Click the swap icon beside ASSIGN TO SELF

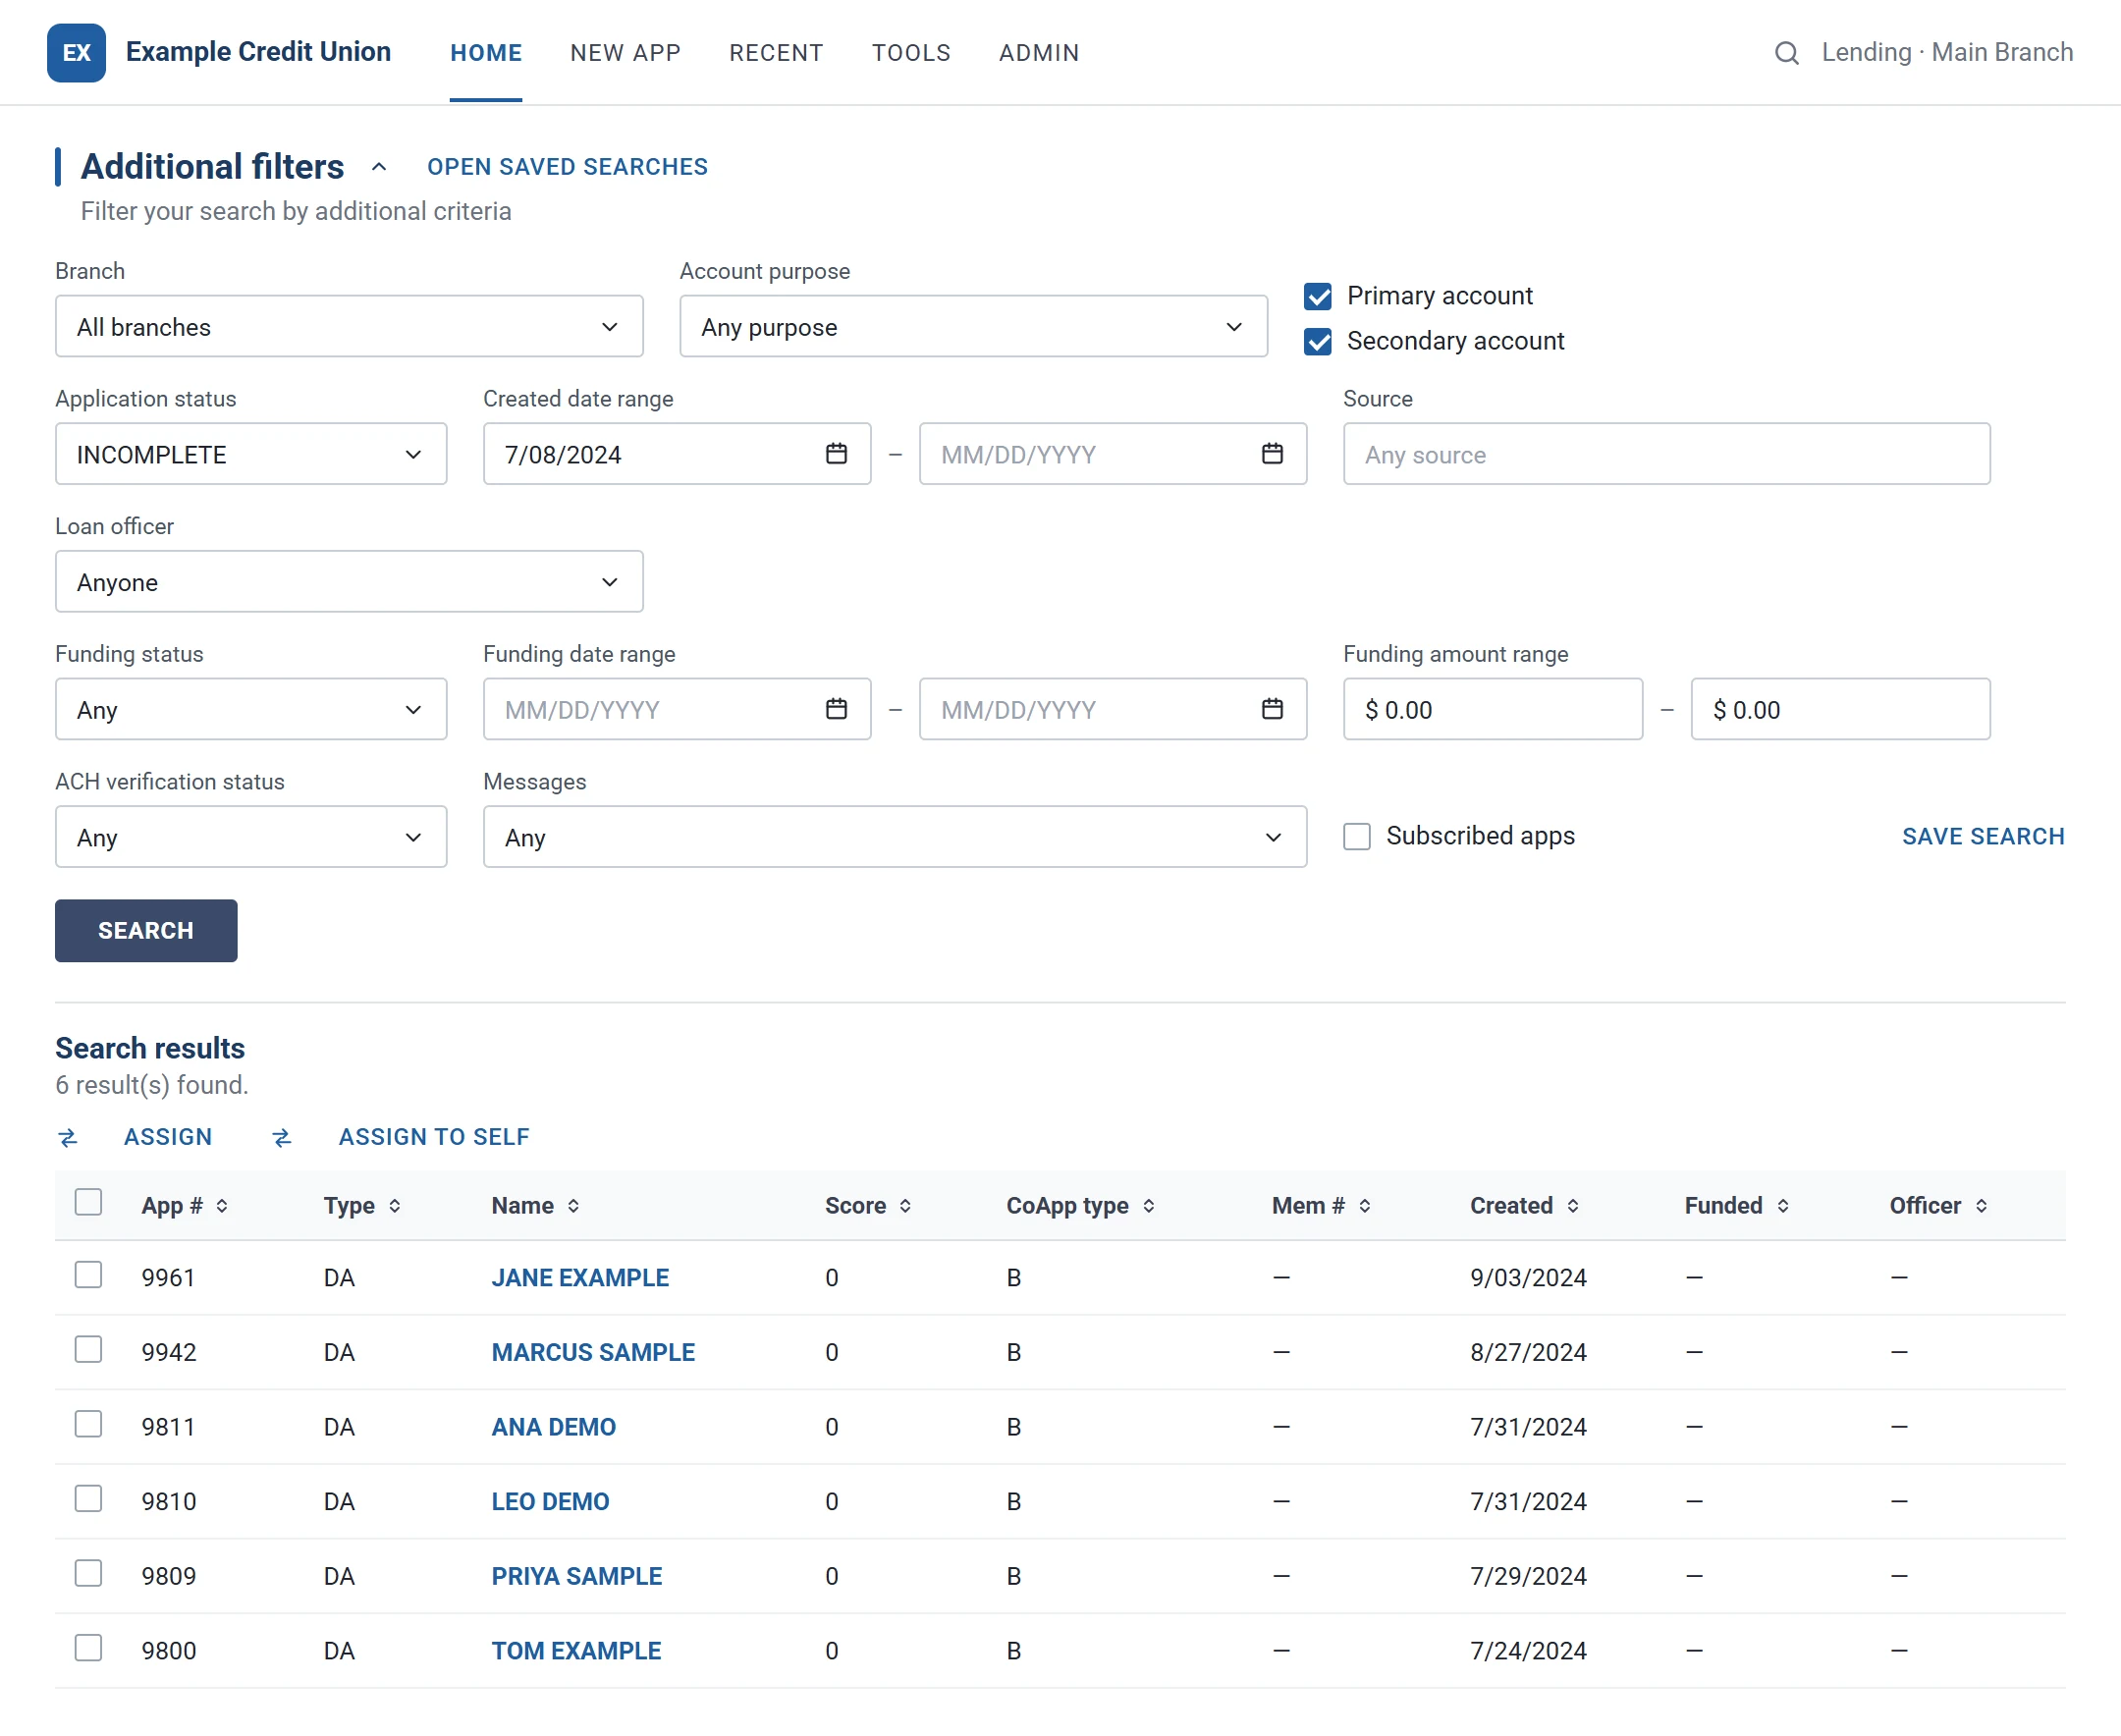[x=282, y=1138]
